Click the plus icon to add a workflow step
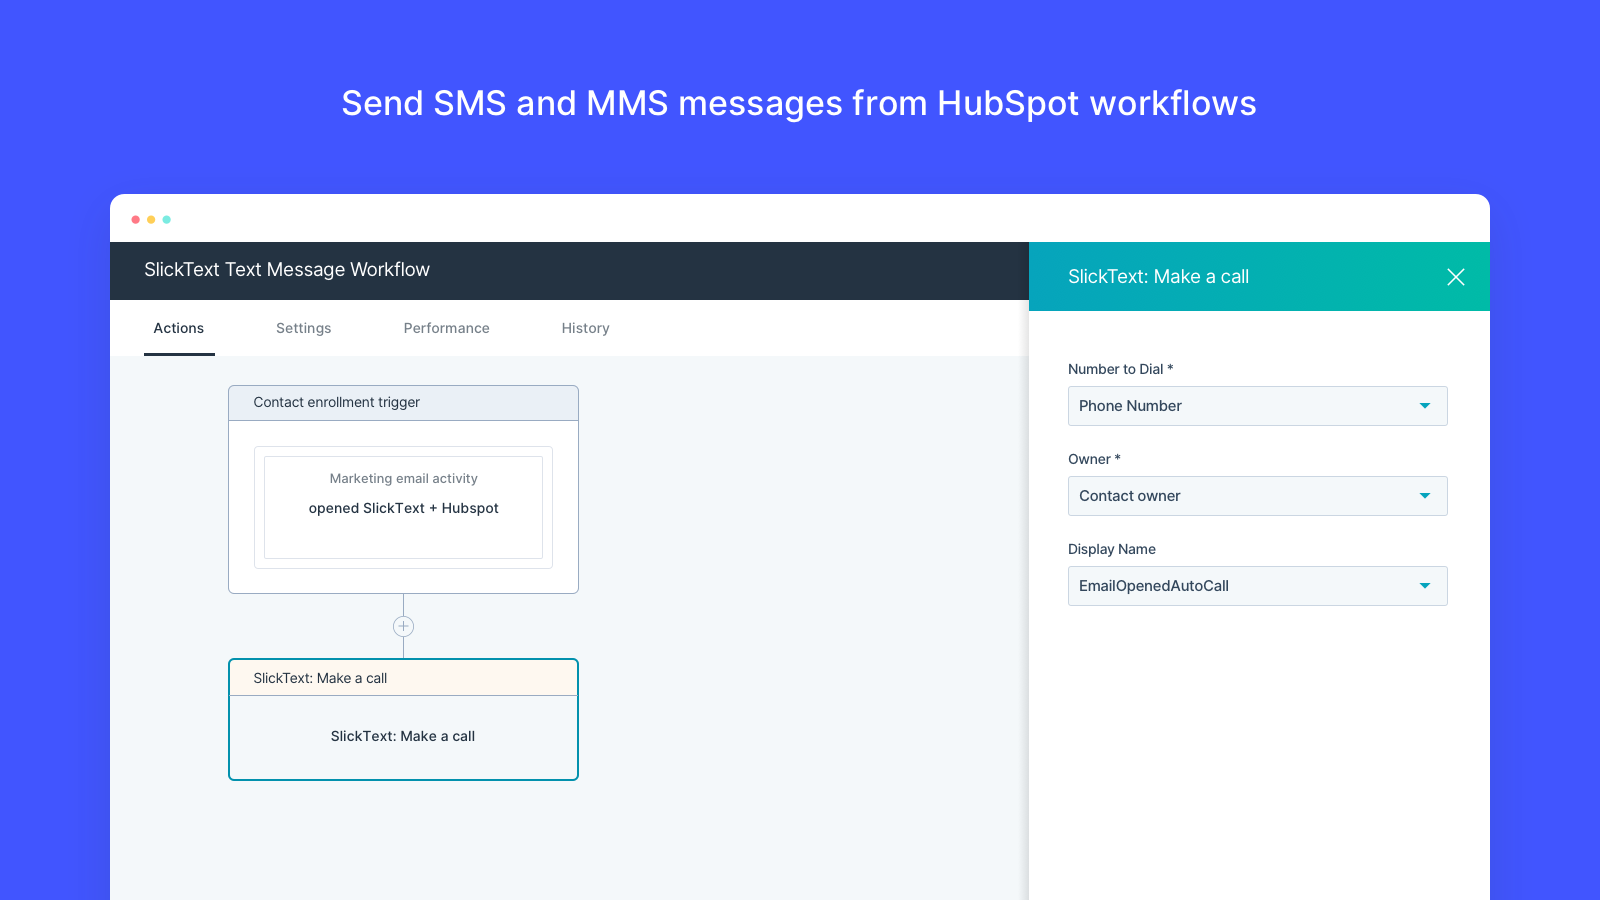 tap(403, 626)
